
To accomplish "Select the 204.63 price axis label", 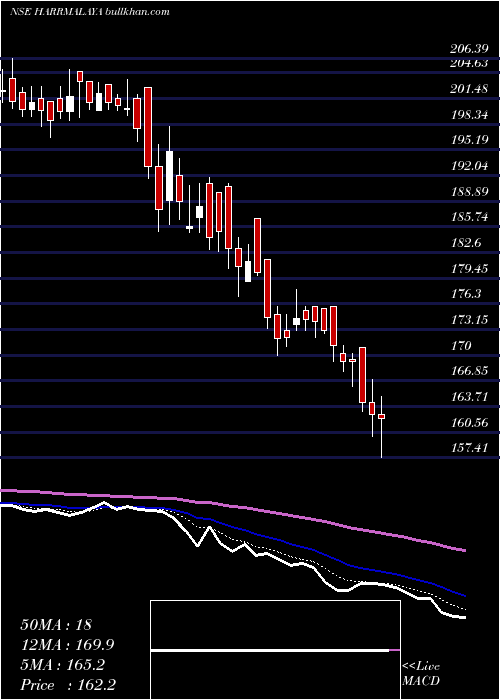I will [468, 63].
